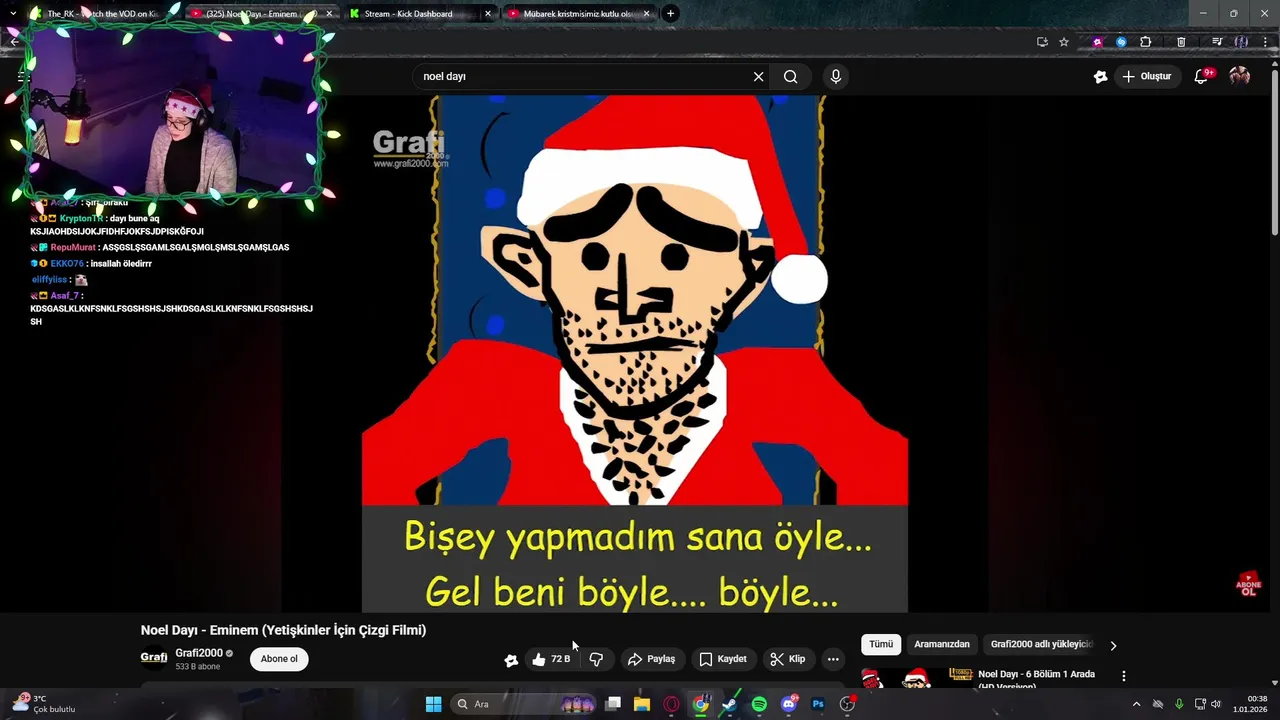Open Discord from taskbar
Screen dimensions: 1280x720
[x=789, y=704]
